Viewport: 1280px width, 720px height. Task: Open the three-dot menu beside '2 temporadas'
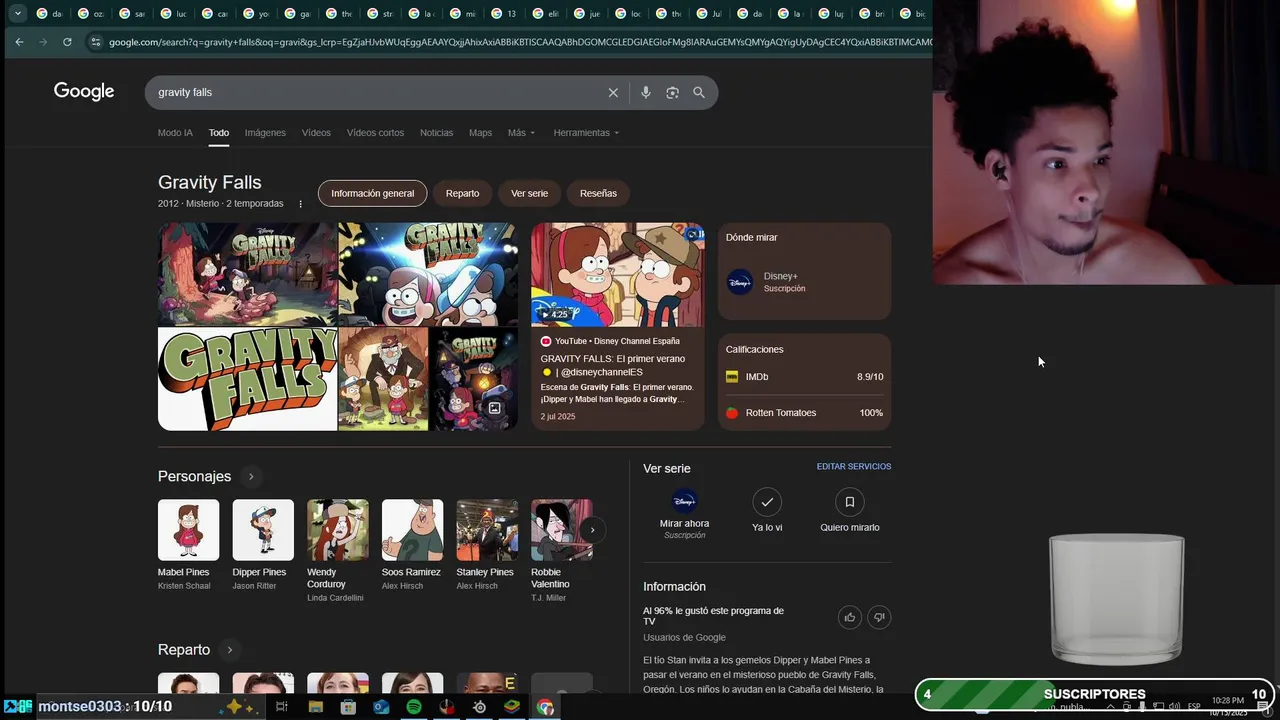click(300, 204)
